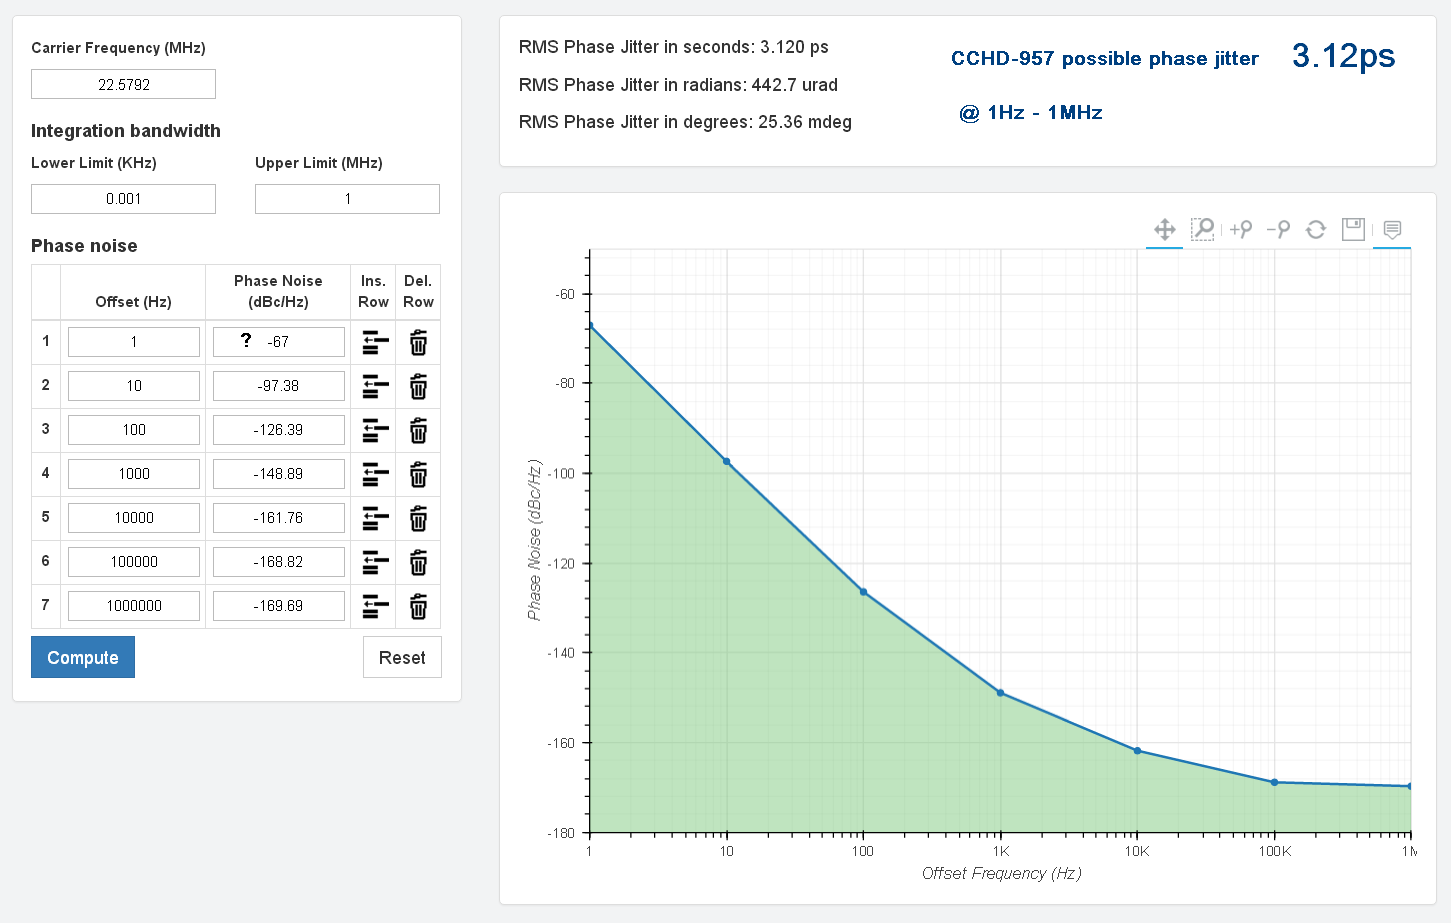Viewport: 1451px width, 923px height.
Task: Edit the -168.82 phase noise field
Action: (x=279, y=562)
